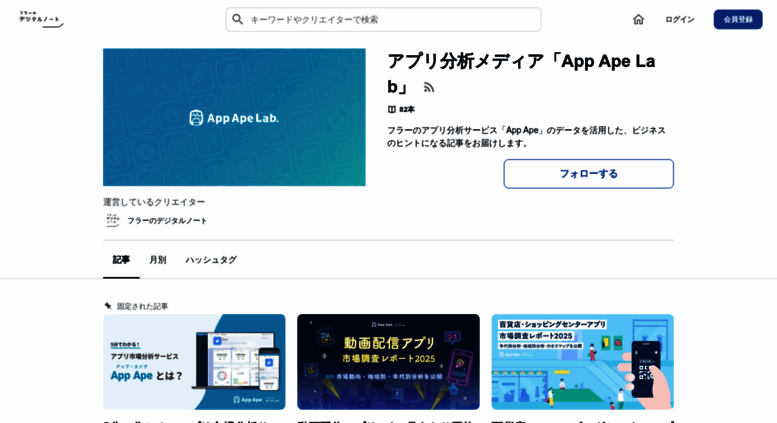This screenshot has height=423, width=777.
Task: Open the App Ape とは？ article thumbnail
Action: [x=194, y=362]
